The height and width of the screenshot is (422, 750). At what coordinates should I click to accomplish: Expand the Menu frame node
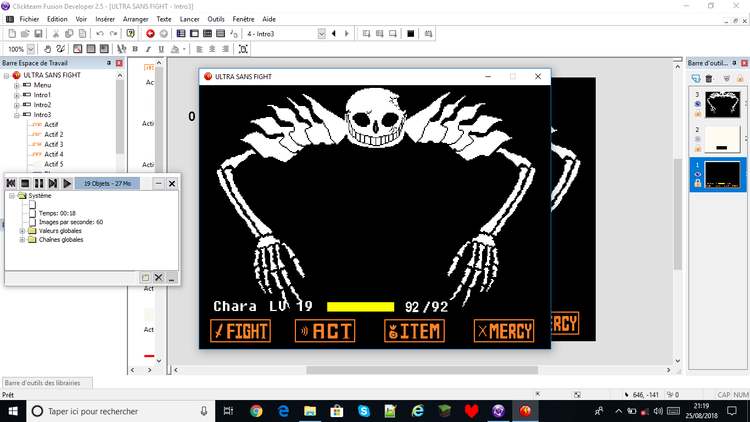(x=17, y=85)
